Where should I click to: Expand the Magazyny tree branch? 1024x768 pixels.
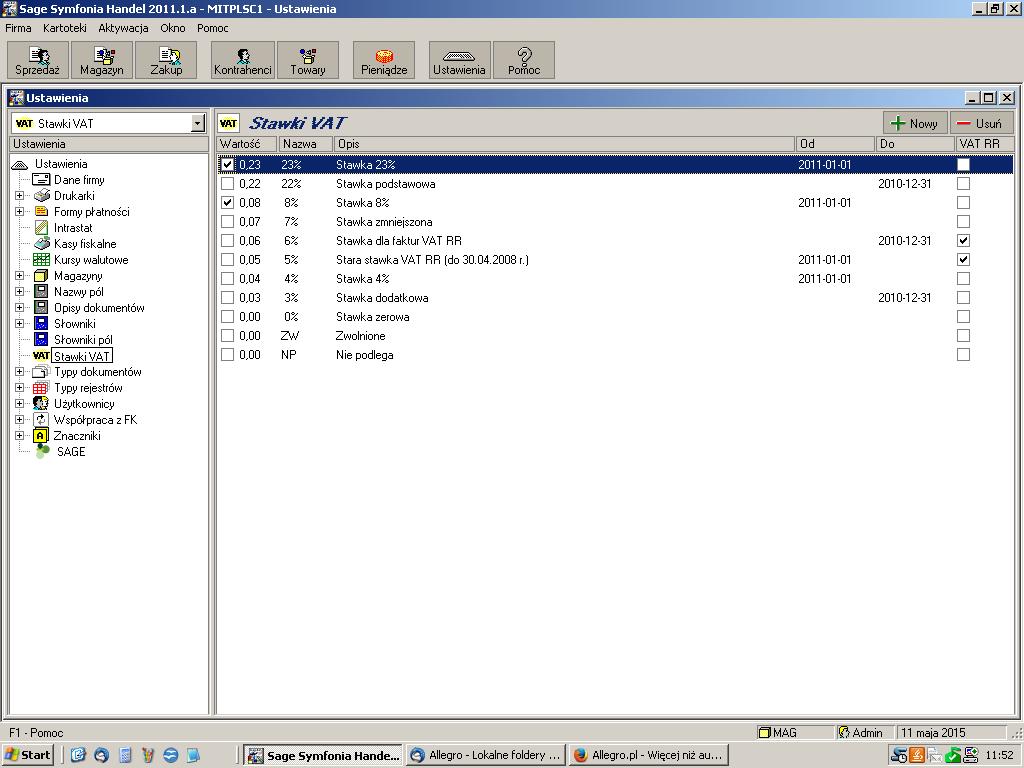(x=20, y=276)
